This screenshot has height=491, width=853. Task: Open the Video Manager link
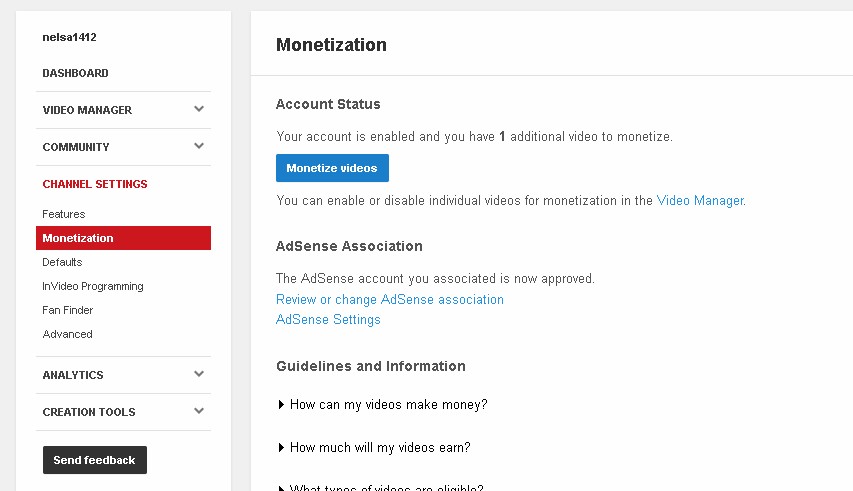point(700,200)
